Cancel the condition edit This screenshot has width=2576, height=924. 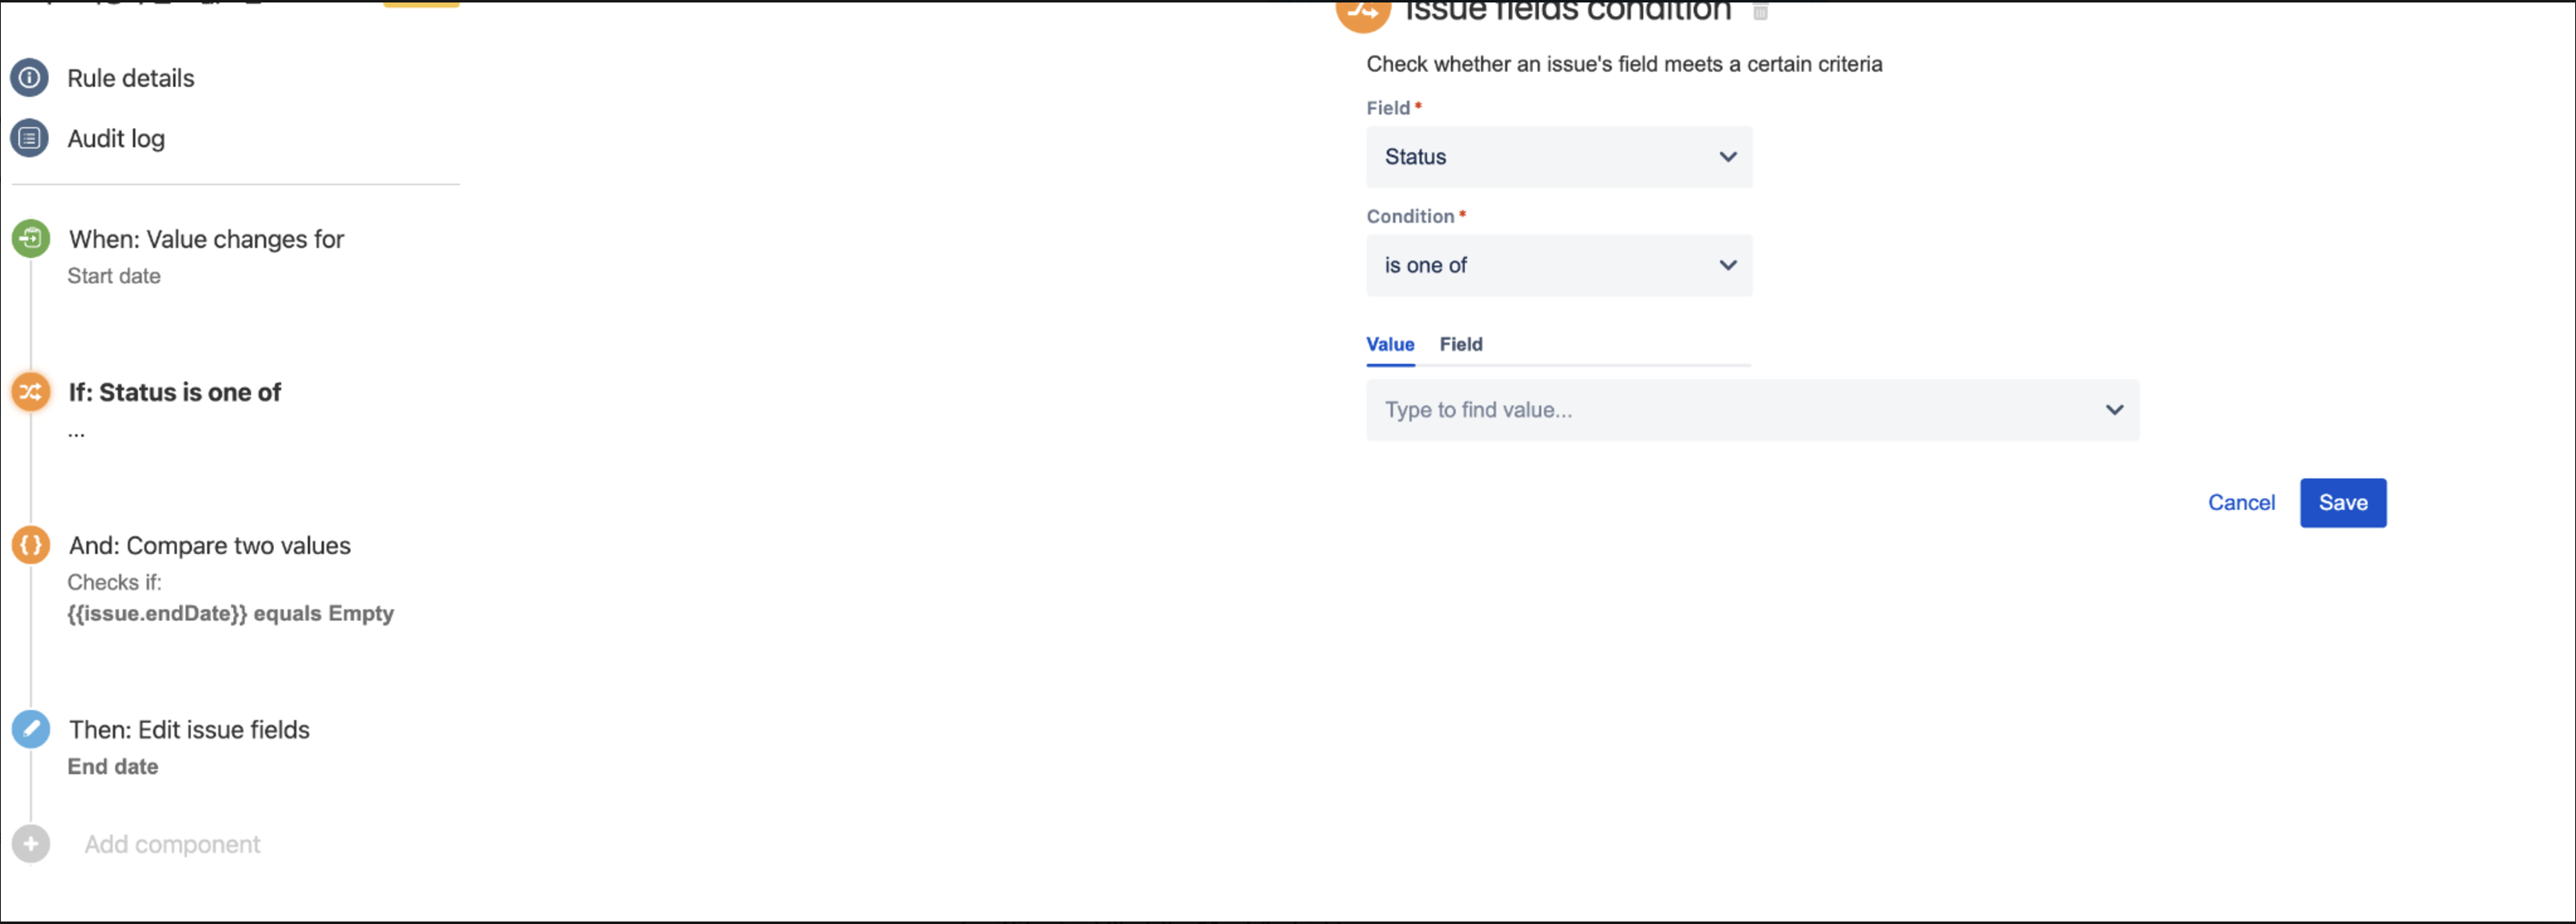pos(2241,503)
